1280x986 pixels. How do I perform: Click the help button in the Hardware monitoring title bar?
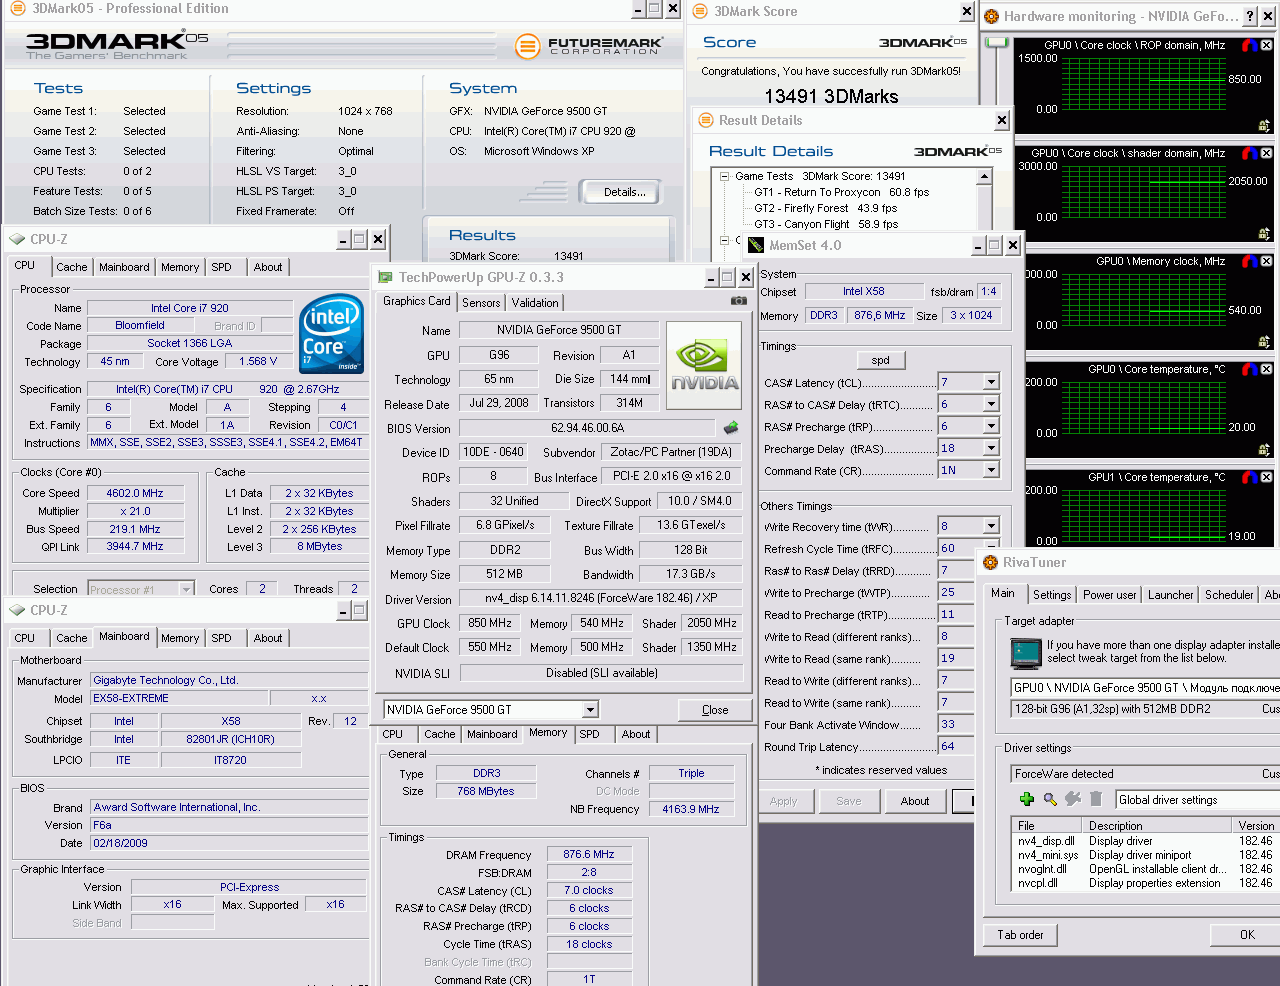[1250, 16]
